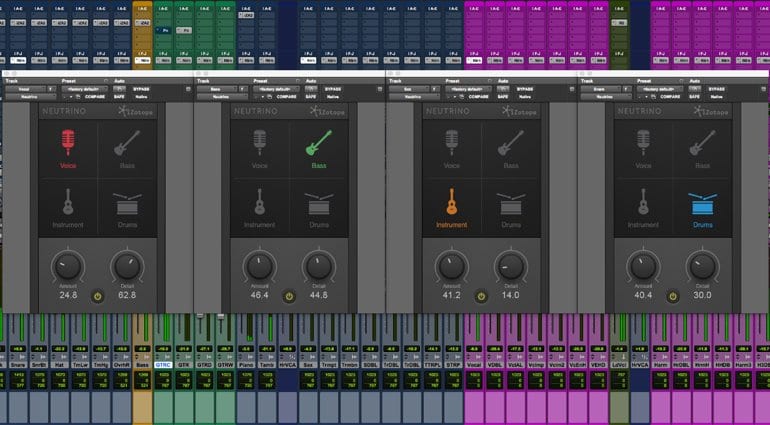Toggle BYPASS in the Vocal plug-in header
The width and height of the screenshot is (770, 425).
[141, 89]
